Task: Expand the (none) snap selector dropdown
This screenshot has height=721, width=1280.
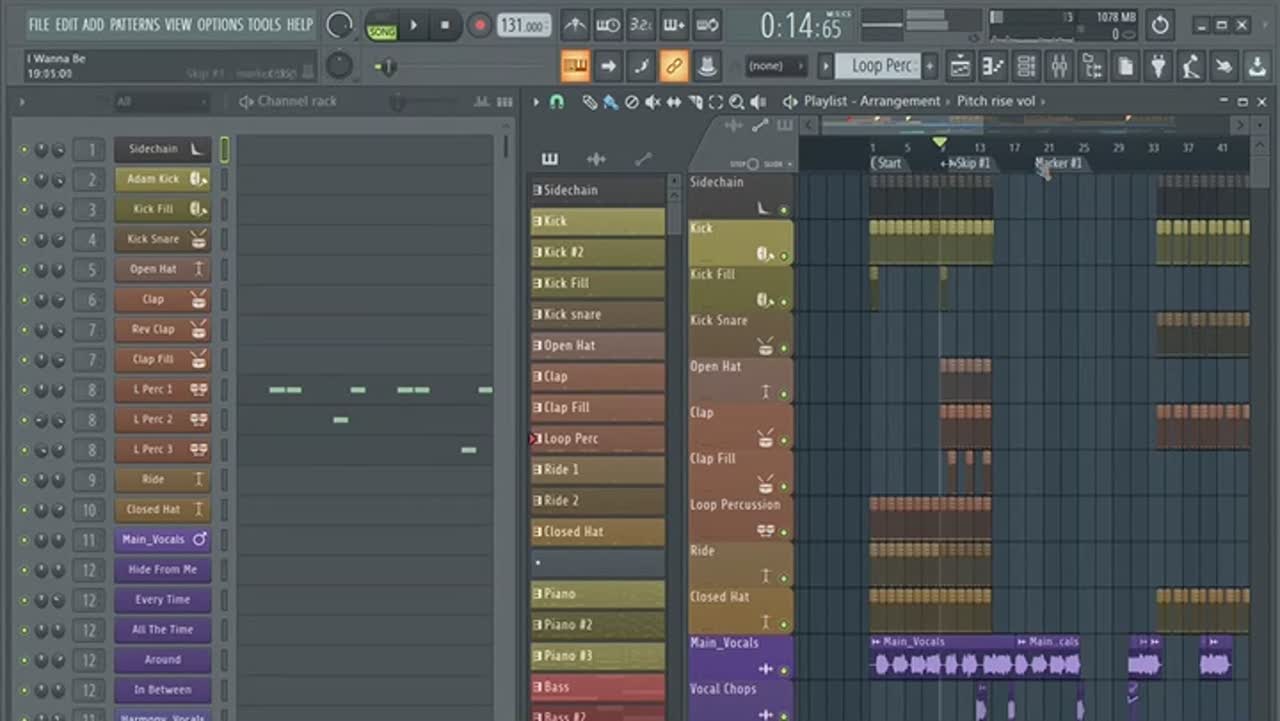Action: click(x=776, y=67)
